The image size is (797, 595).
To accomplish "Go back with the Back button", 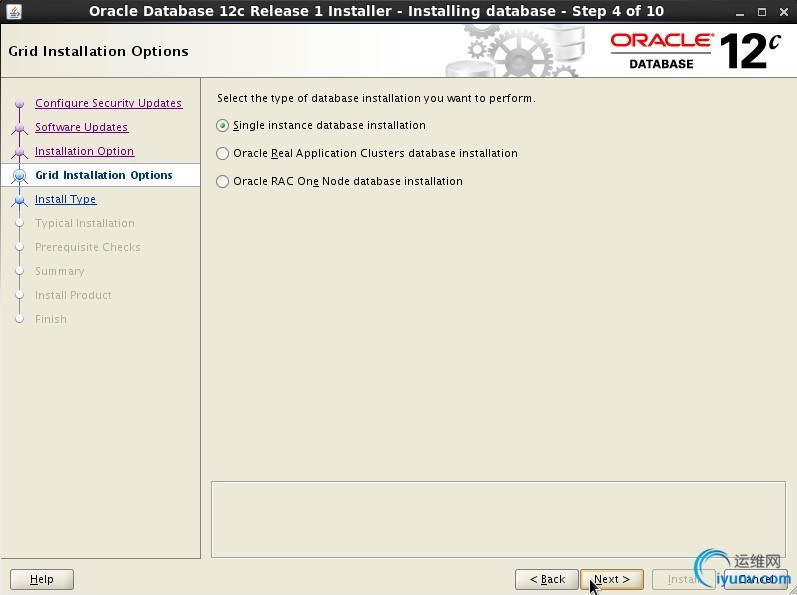I will pos(547,579).
